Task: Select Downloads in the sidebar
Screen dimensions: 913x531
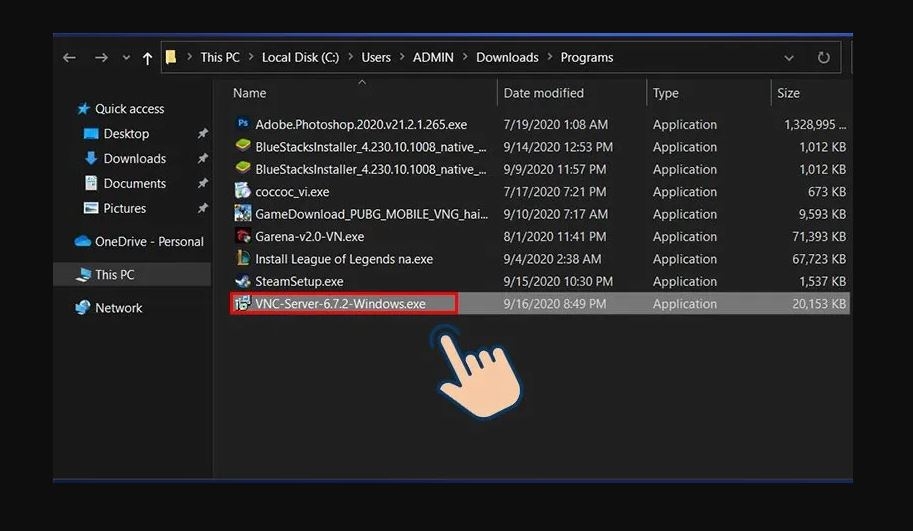Action: click(135, 158)
